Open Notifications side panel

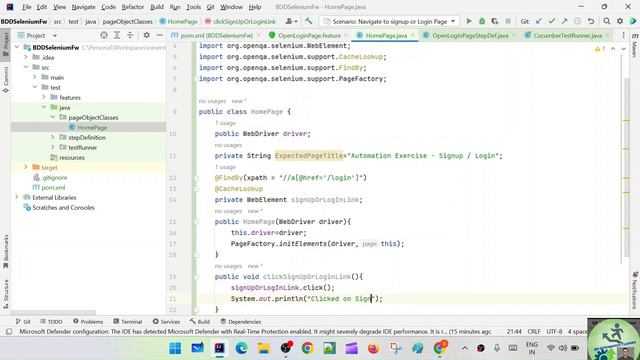point(635,291)
